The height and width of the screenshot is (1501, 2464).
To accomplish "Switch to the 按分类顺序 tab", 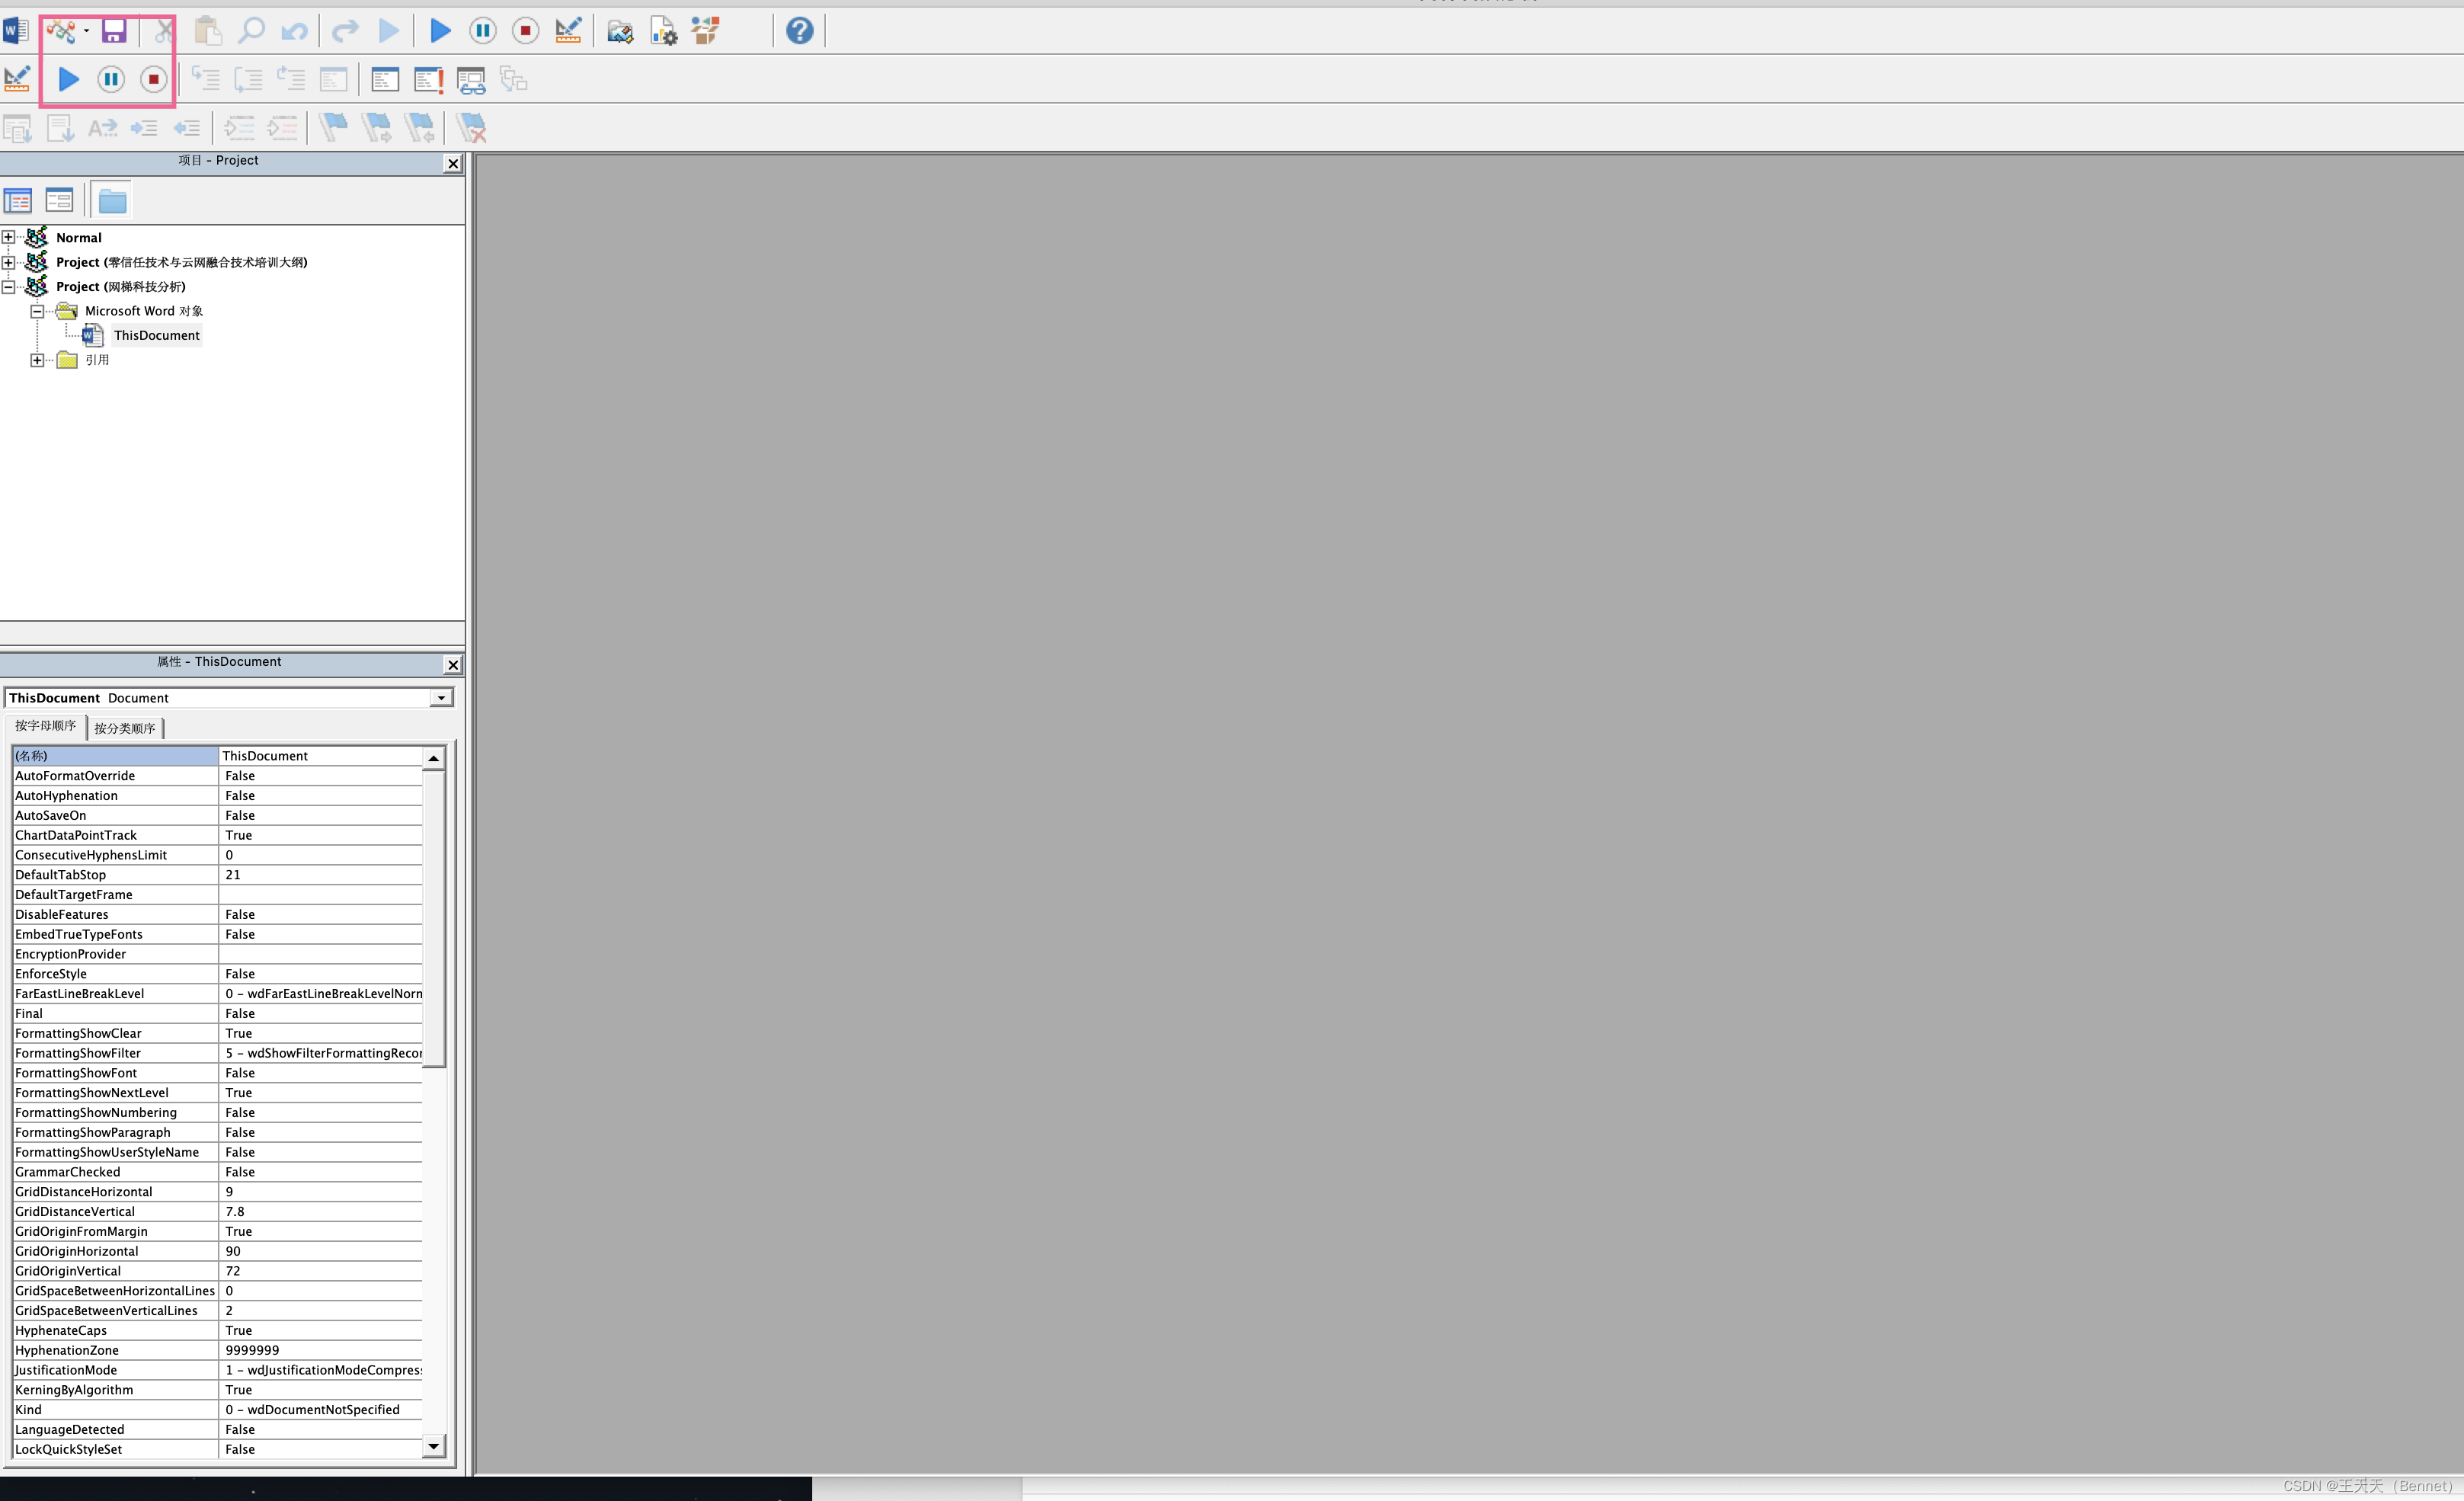I will (x=125, y=728).
